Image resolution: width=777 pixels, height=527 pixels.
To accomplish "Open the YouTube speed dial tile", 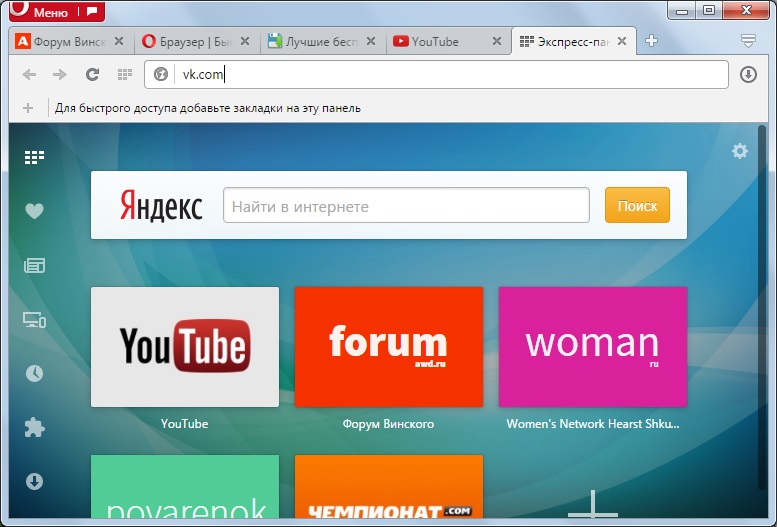I will pos(185,347).
